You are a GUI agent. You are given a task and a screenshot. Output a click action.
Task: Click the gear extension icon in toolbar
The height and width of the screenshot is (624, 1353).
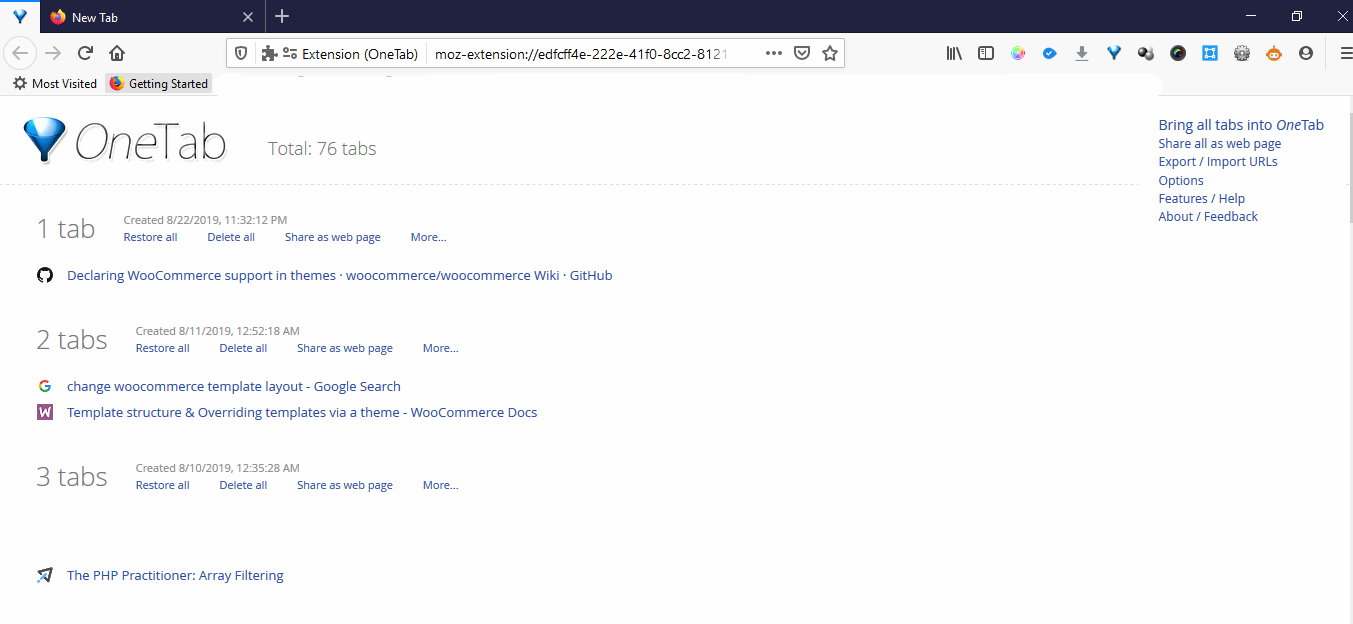(1241, 53)
